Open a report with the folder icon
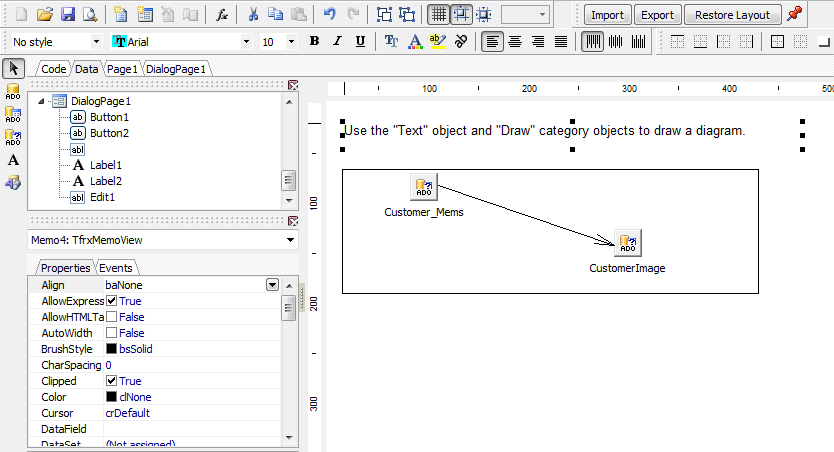The height and width of the screenshot is (452, 834). coord(45,14)
